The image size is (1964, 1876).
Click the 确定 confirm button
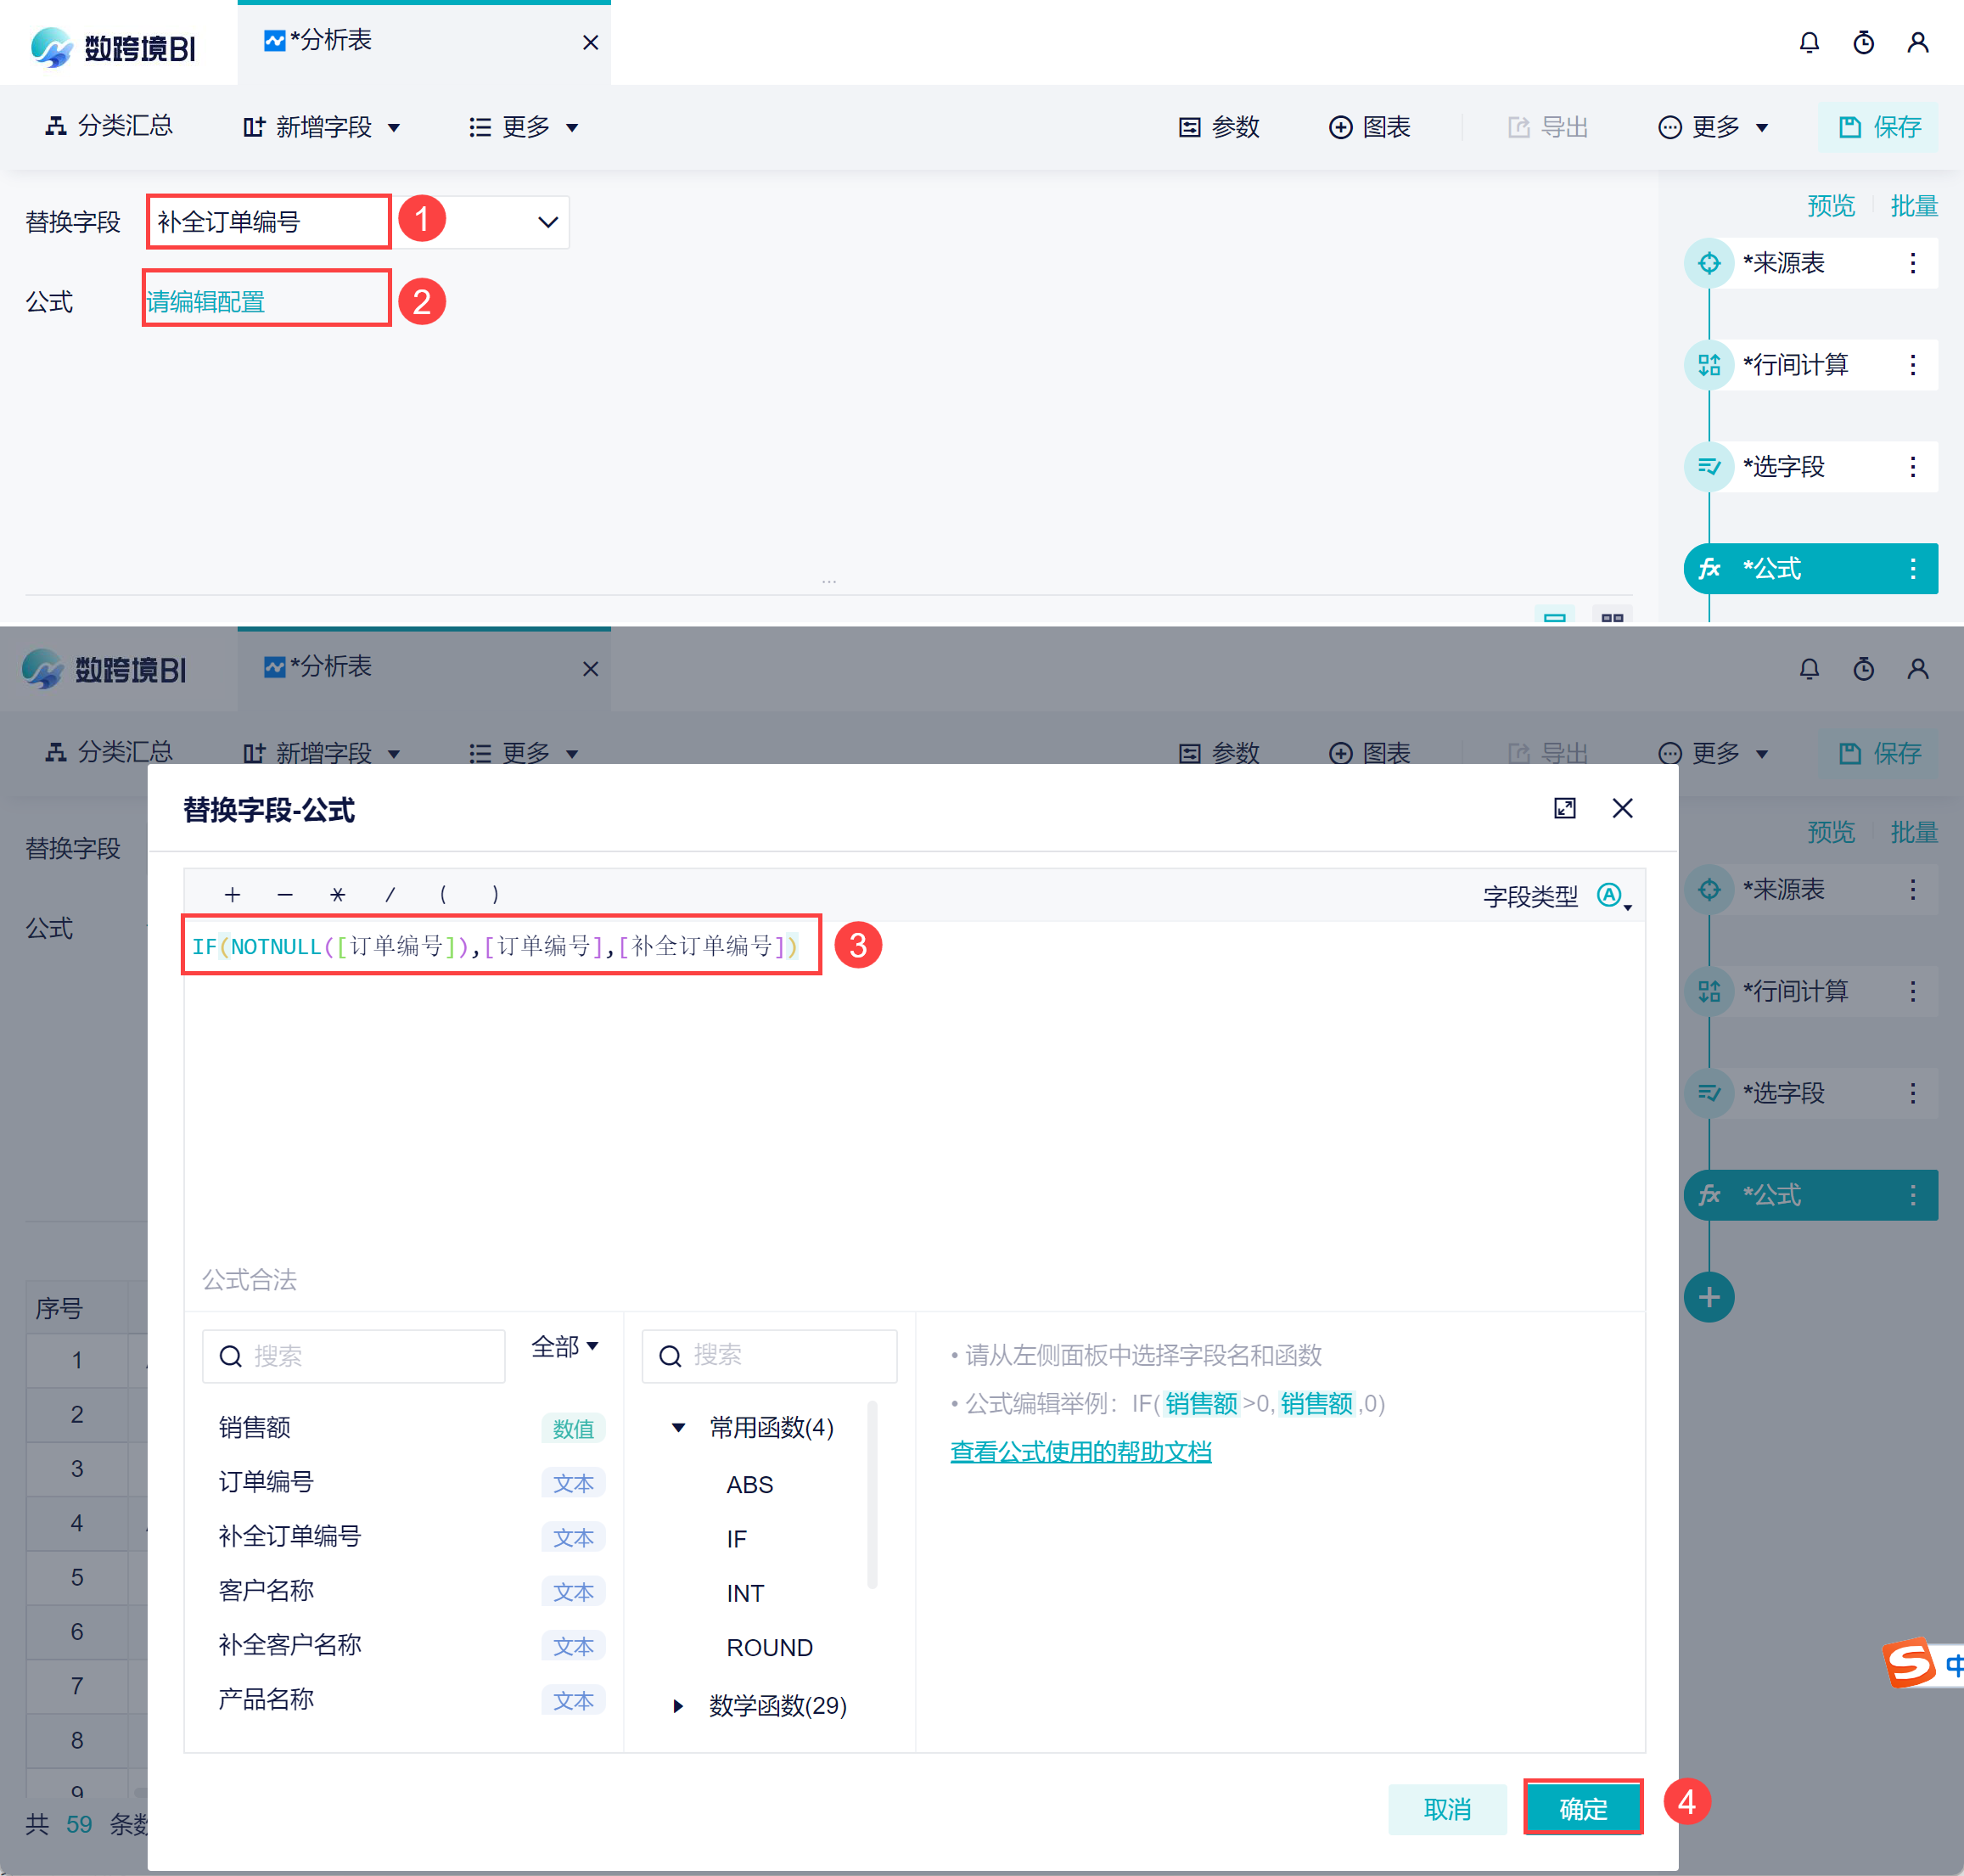pyautogui.click(x=1583, y=1808)
